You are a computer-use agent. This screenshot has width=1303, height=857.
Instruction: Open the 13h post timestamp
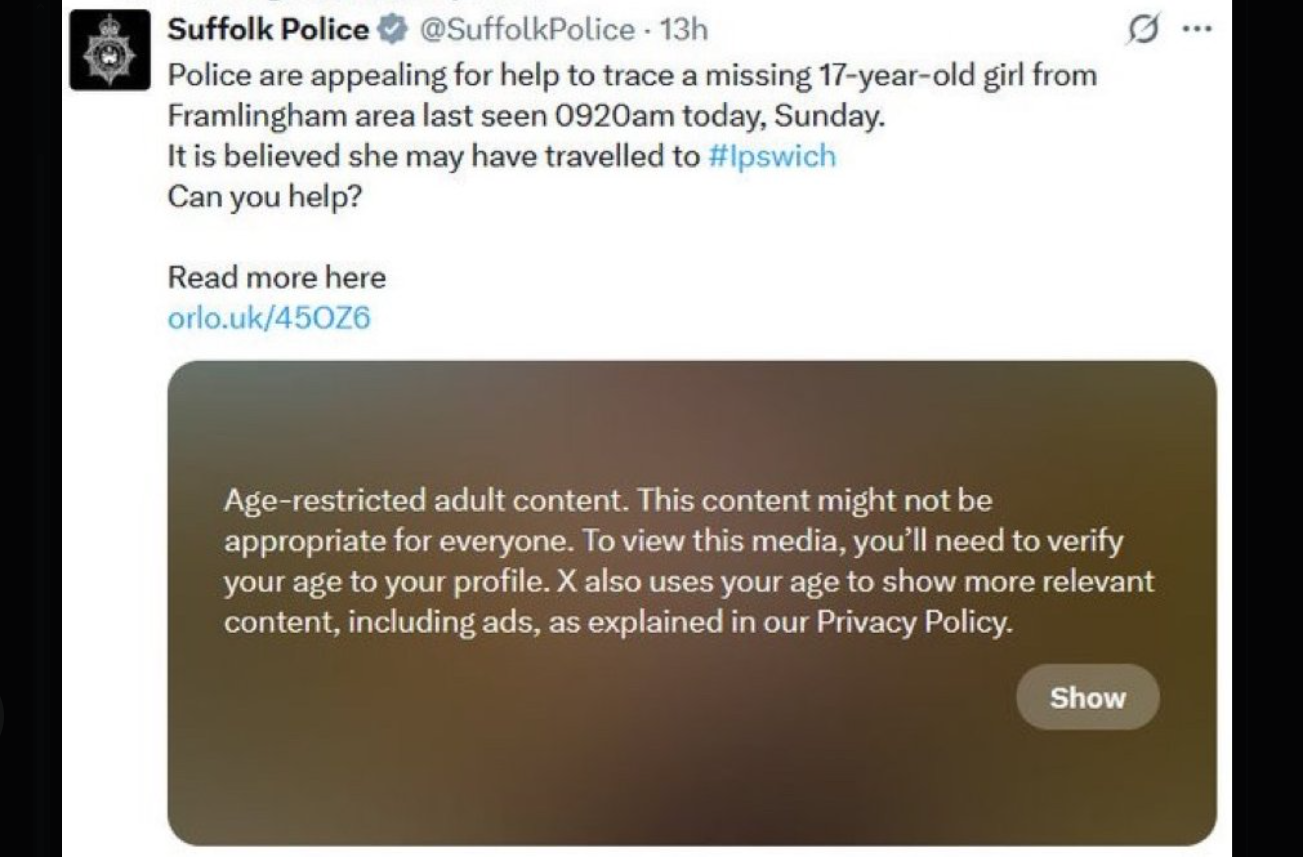pos(684,30)
